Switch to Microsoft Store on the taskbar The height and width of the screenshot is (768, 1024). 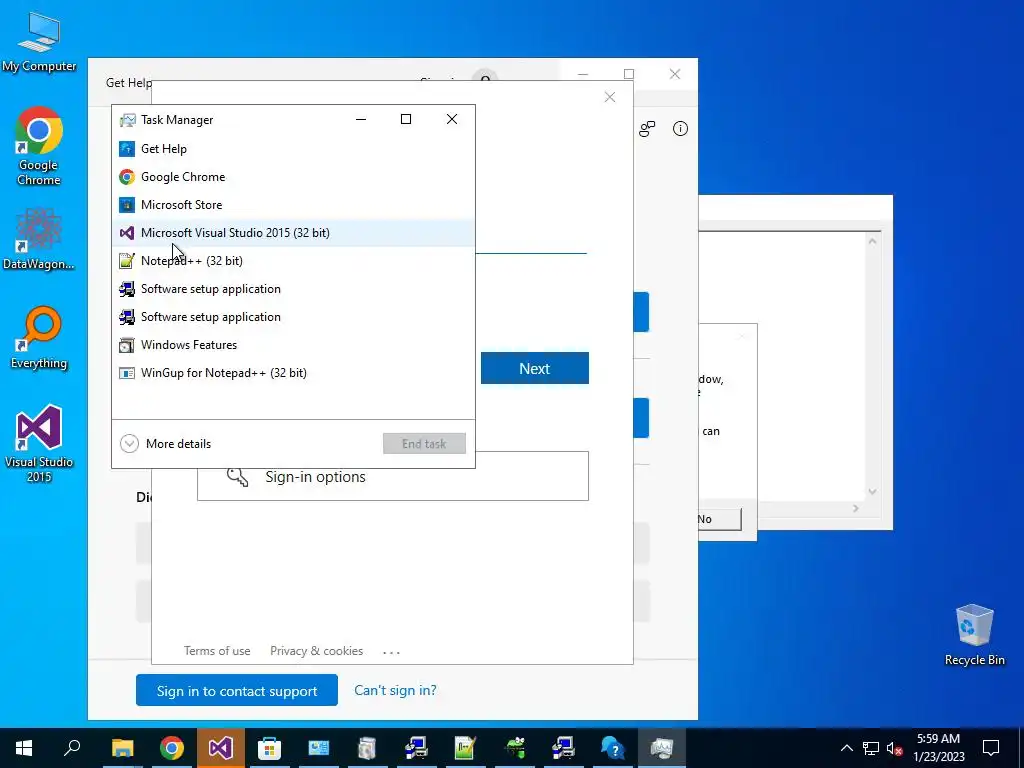pyautogui.click(x=270, y=748)
